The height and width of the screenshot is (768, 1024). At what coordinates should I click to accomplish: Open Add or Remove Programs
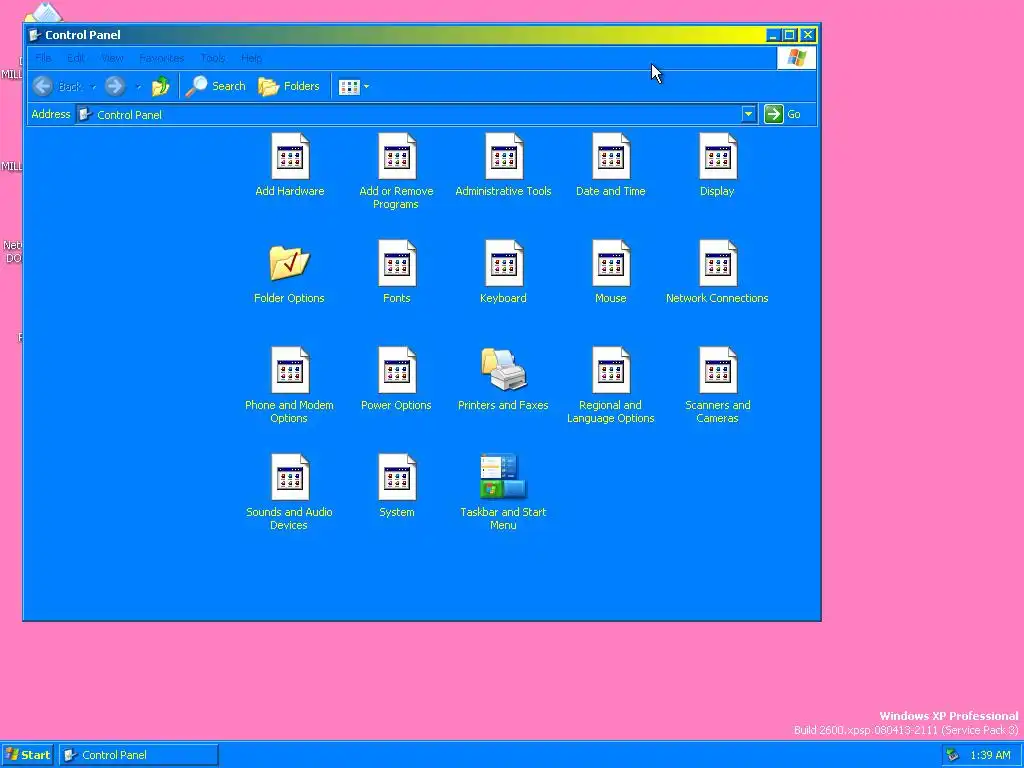click(x=396, y=171)
